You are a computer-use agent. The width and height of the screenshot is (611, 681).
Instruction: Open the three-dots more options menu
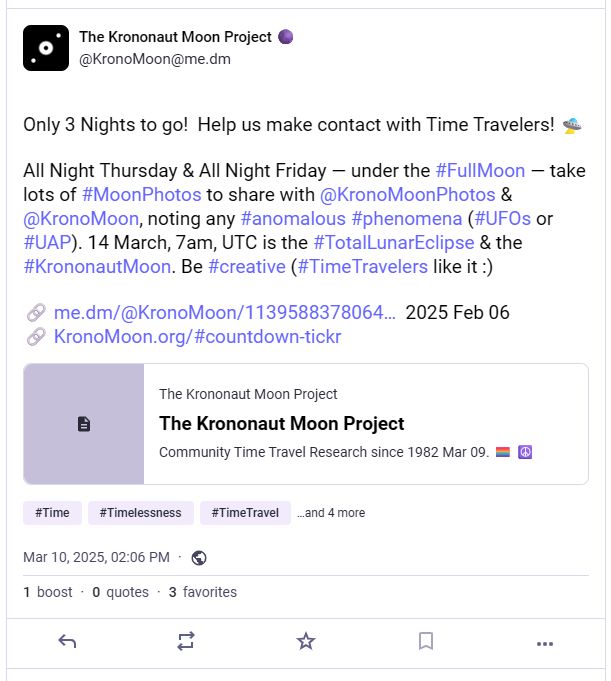tap(544, 642)
